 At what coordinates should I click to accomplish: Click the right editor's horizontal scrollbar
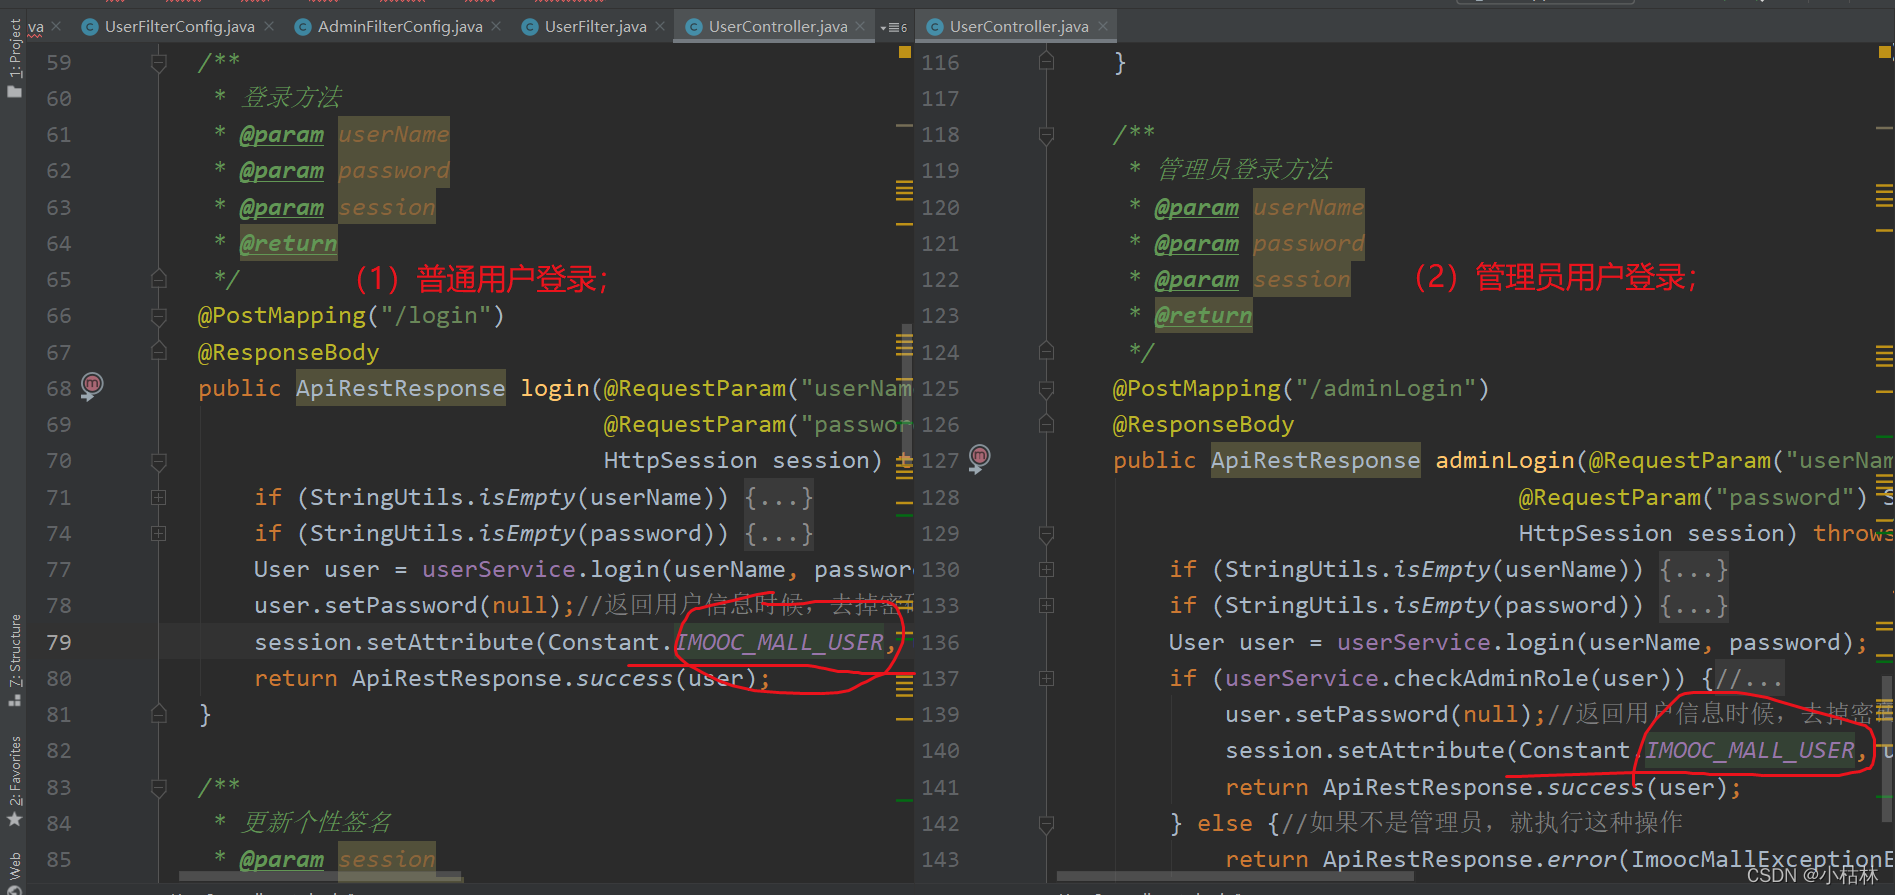(1235, 876)
